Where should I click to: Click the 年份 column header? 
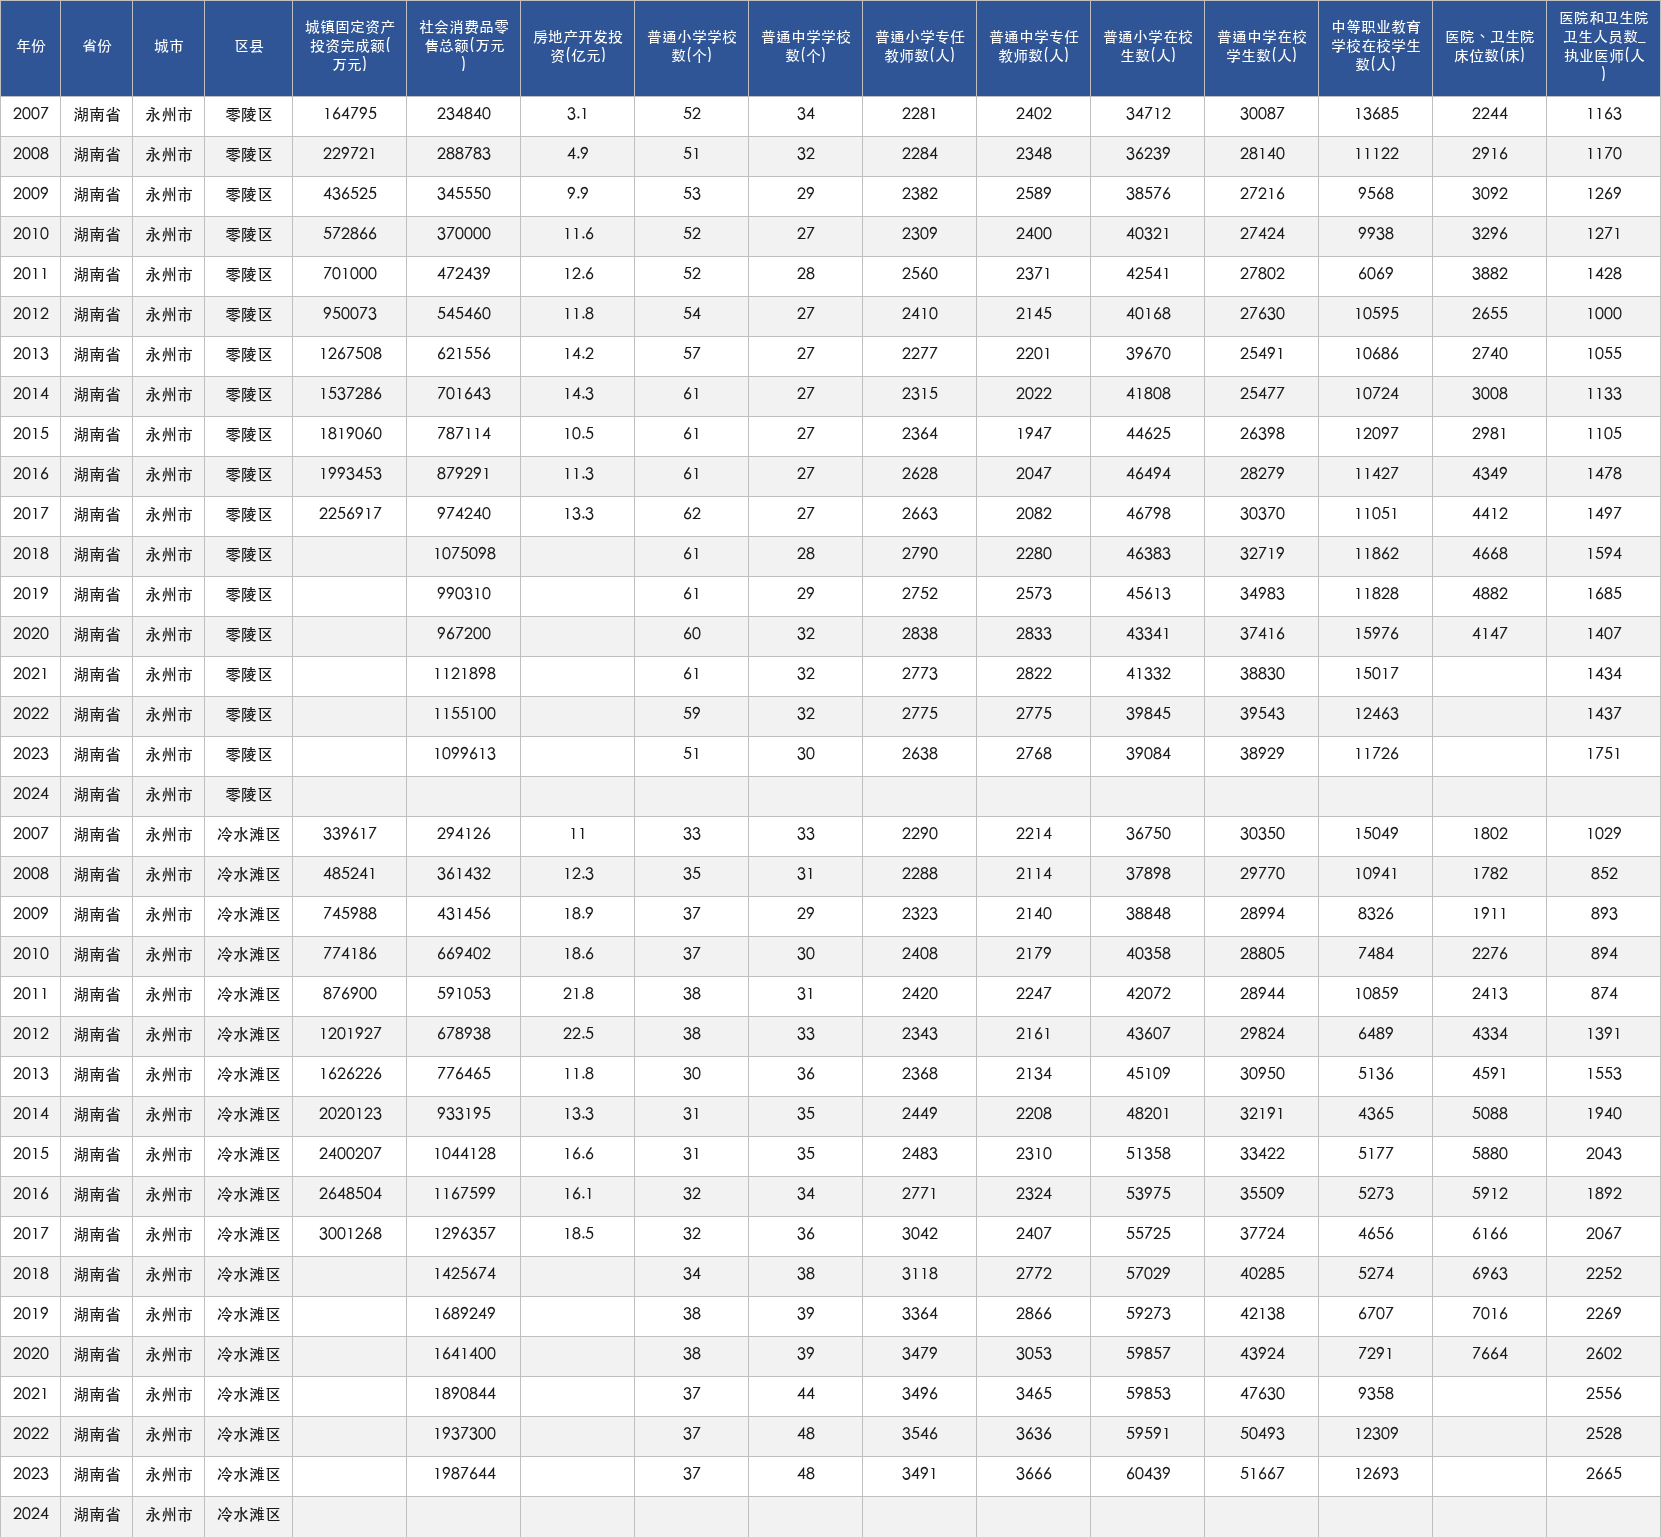[31, 48]
